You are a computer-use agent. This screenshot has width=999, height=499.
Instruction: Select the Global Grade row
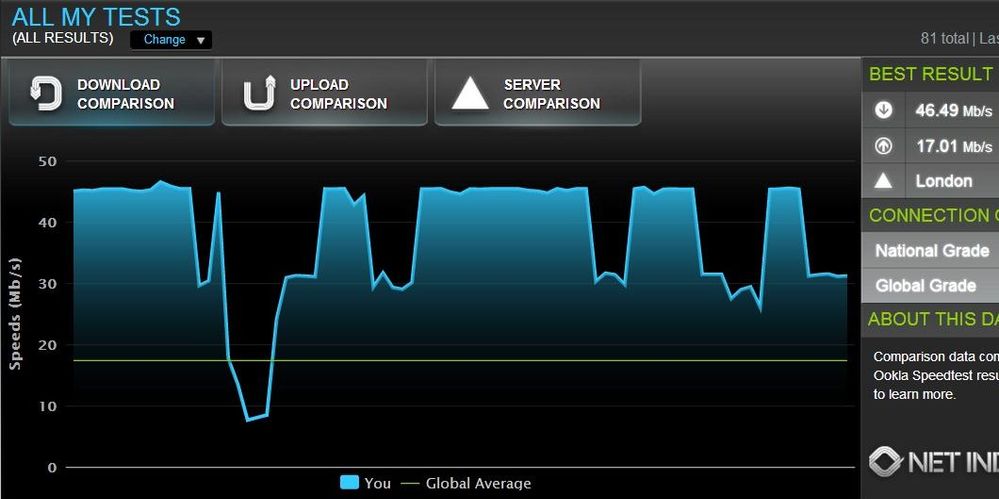(x=930, y=286)
